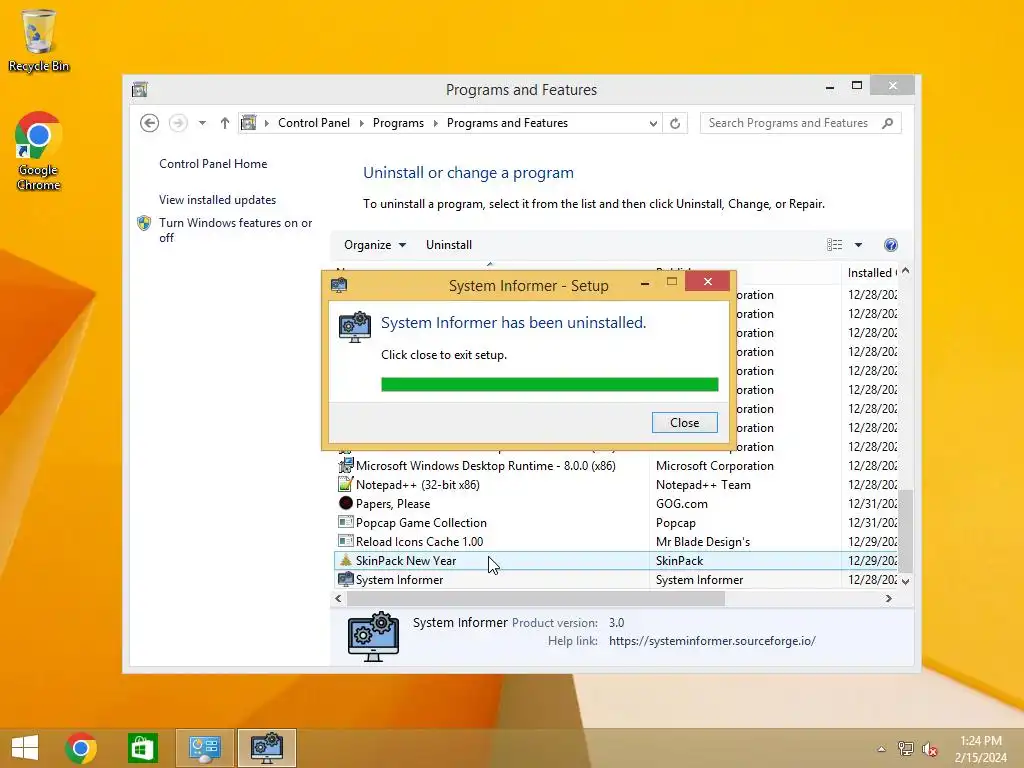
Task: Click the Popcap Game Collection icon
Action: tap(345, 522)
